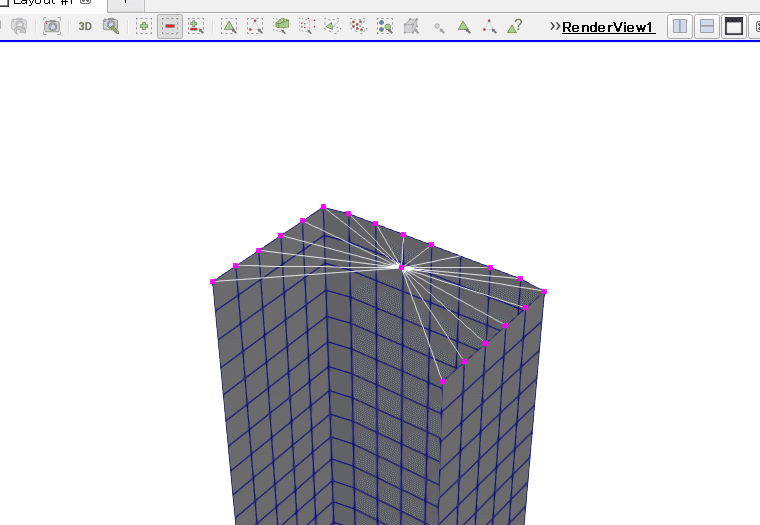The width and height of the screenshot is (760, 525).
Task: Toggle the subtract selection minus modifier
Action: pyautogui.click(x=170, y=26)
